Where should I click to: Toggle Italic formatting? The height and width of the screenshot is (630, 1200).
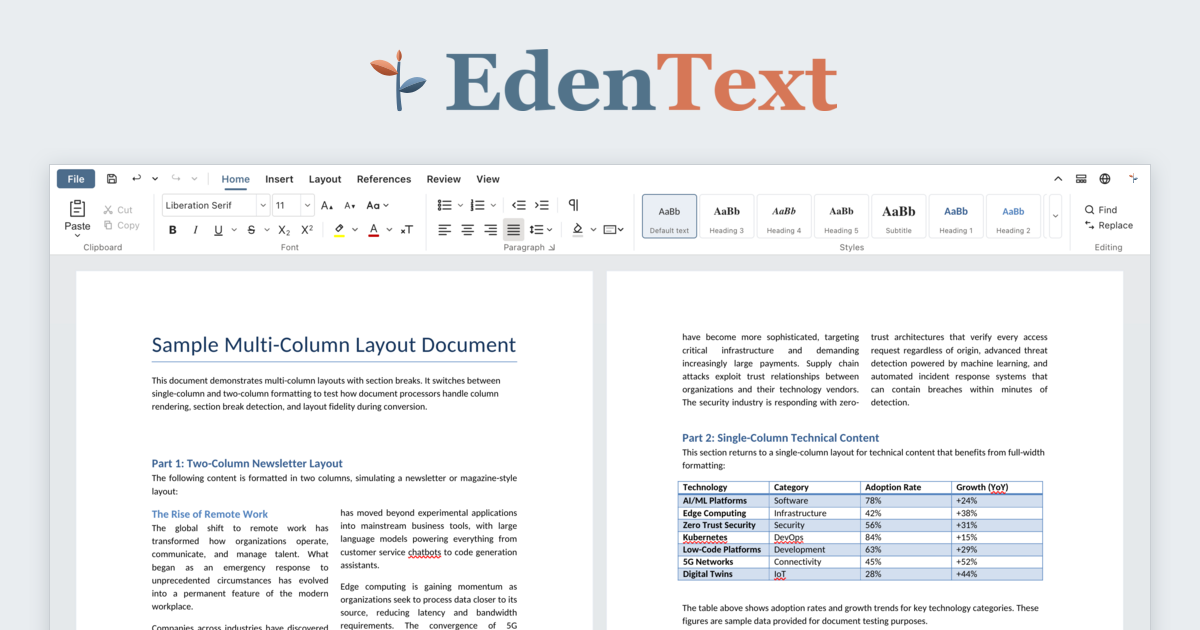coord(194,230)
